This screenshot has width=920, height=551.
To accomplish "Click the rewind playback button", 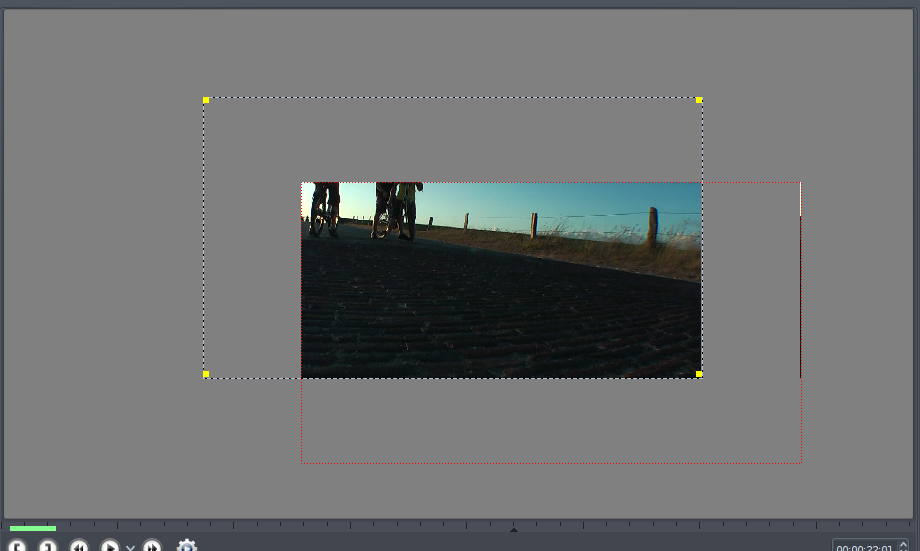I will point(79,546).
